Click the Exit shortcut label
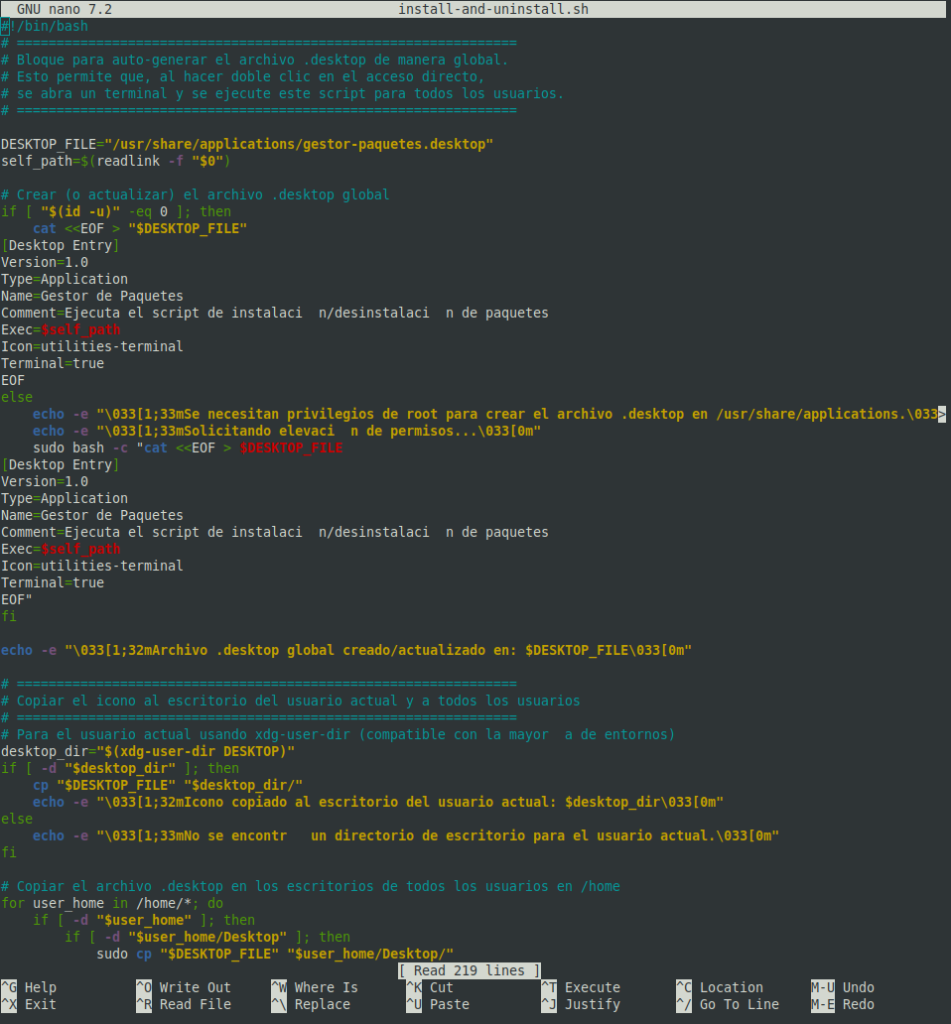This screenshot has height=1024, width=951. coord(29,1004)
